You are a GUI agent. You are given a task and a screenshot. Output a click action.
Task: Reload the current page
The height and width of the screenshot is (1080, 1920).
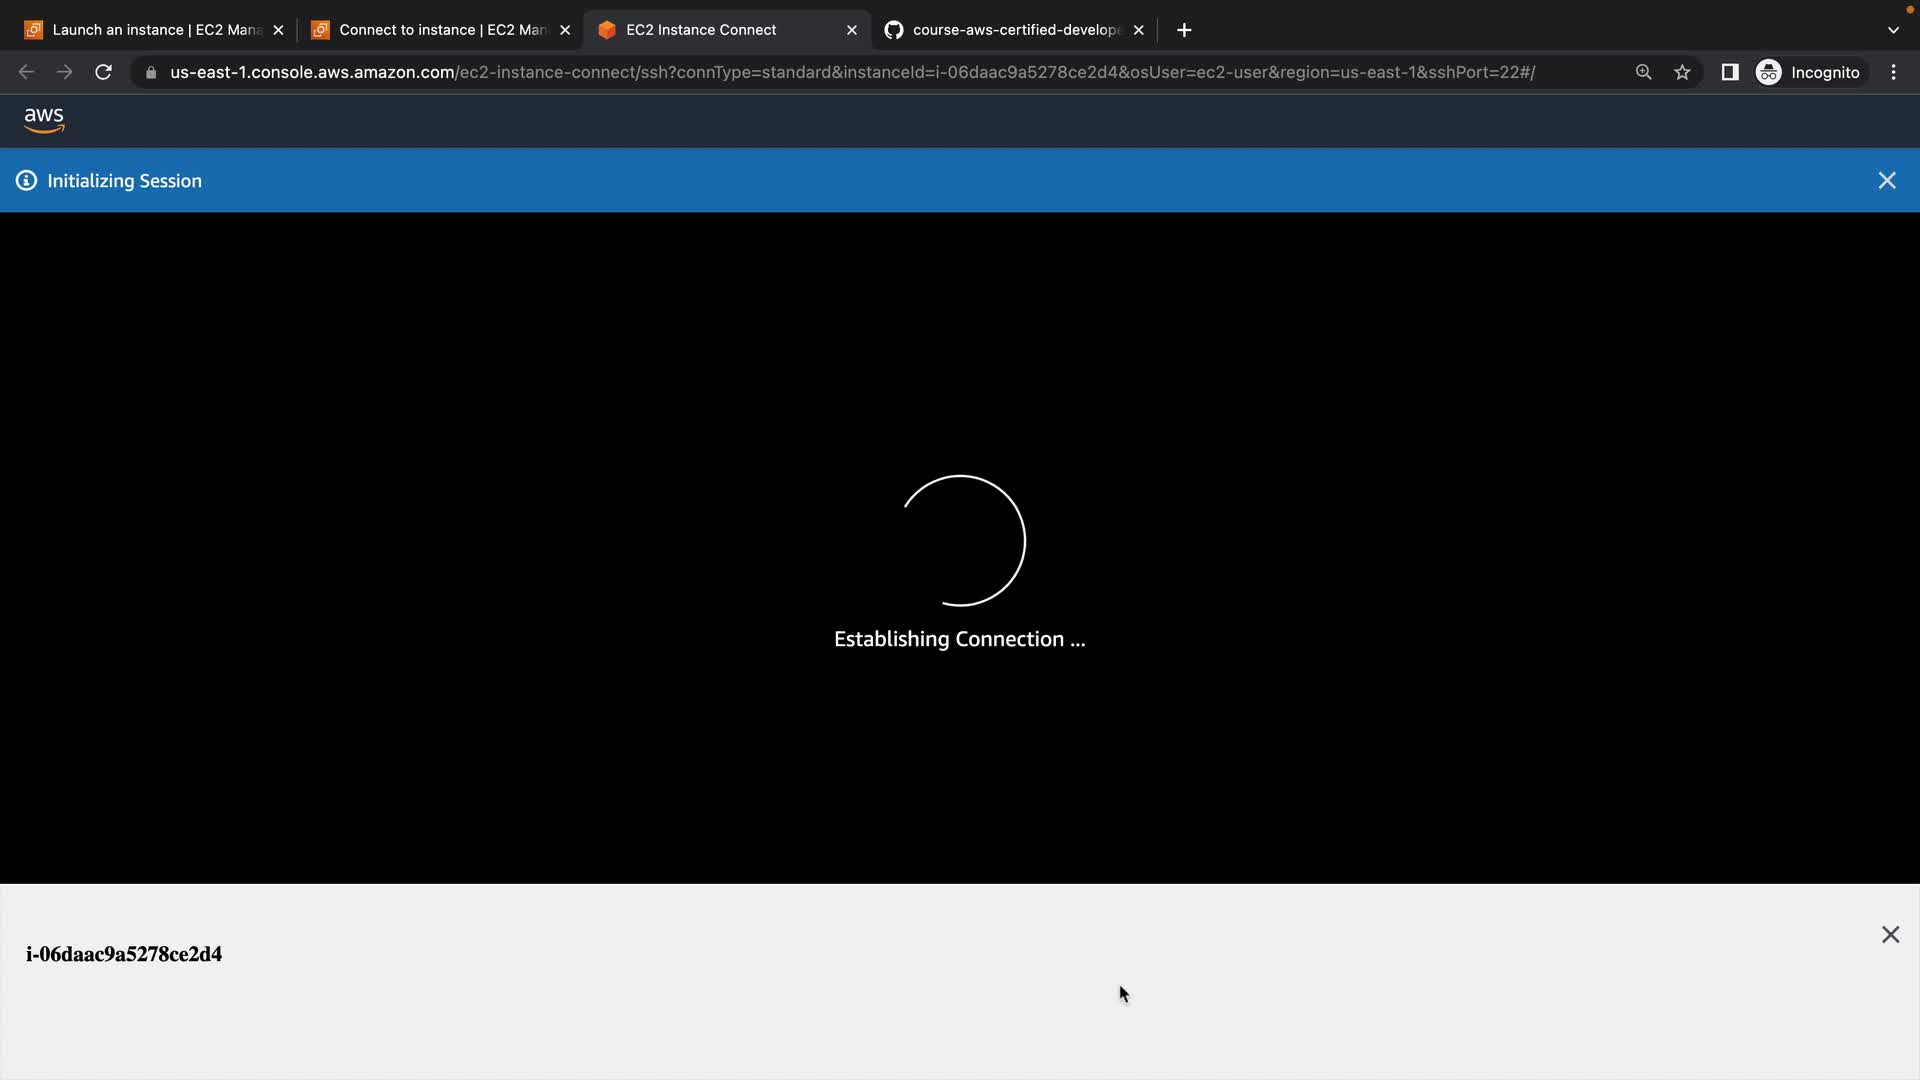[x=103, y=72]
